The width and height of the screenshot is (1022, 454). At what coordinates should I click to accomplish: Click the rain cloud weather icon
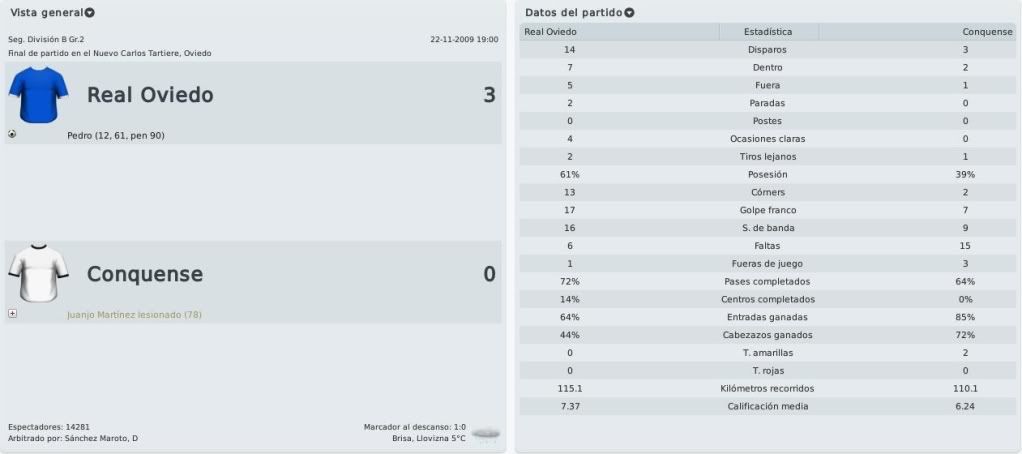pos(486,433)
